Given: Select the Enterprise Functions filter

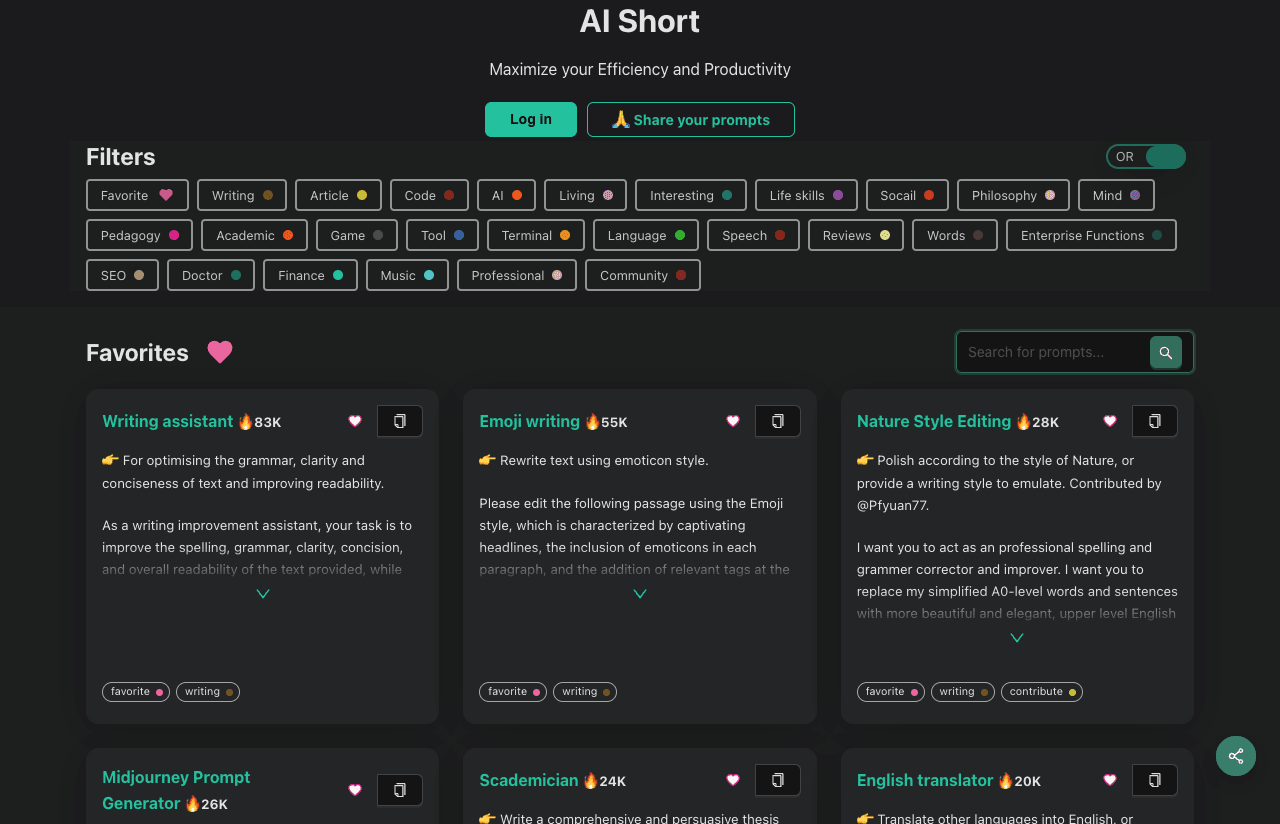Looking at the screenshot, I should [1091, 235].
